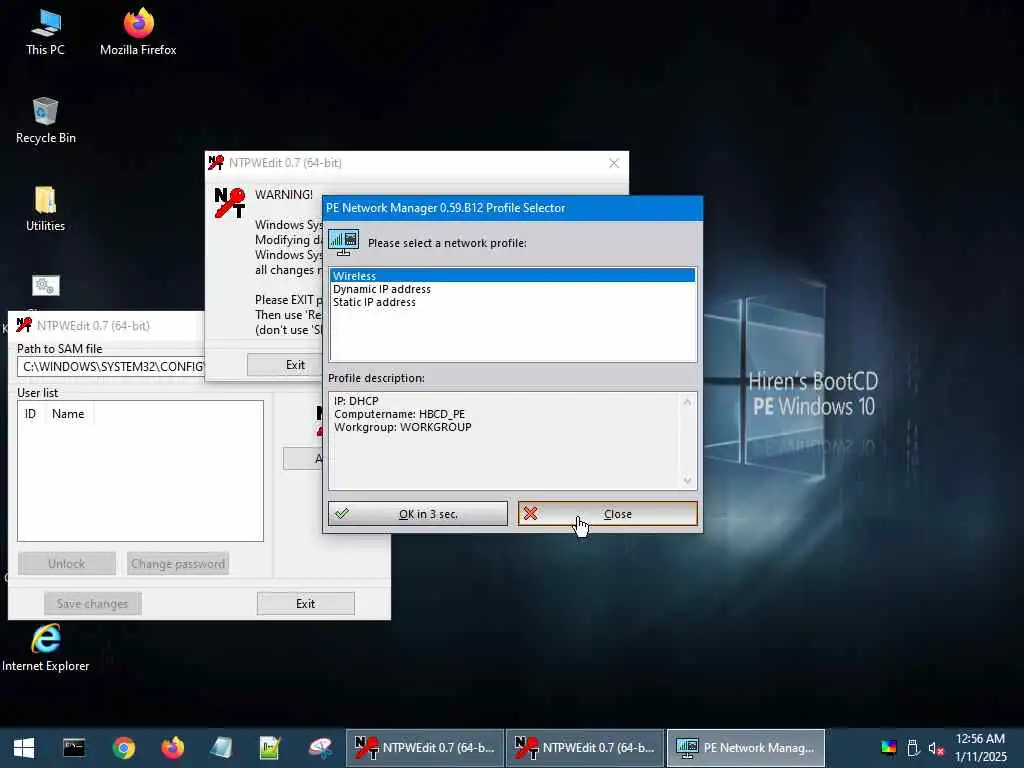The width and height of the screenshot is (1024, 768).
Task: Click the scroll-down arrow in Profile description
Action: pyautogui.click(x=687, y=480)
